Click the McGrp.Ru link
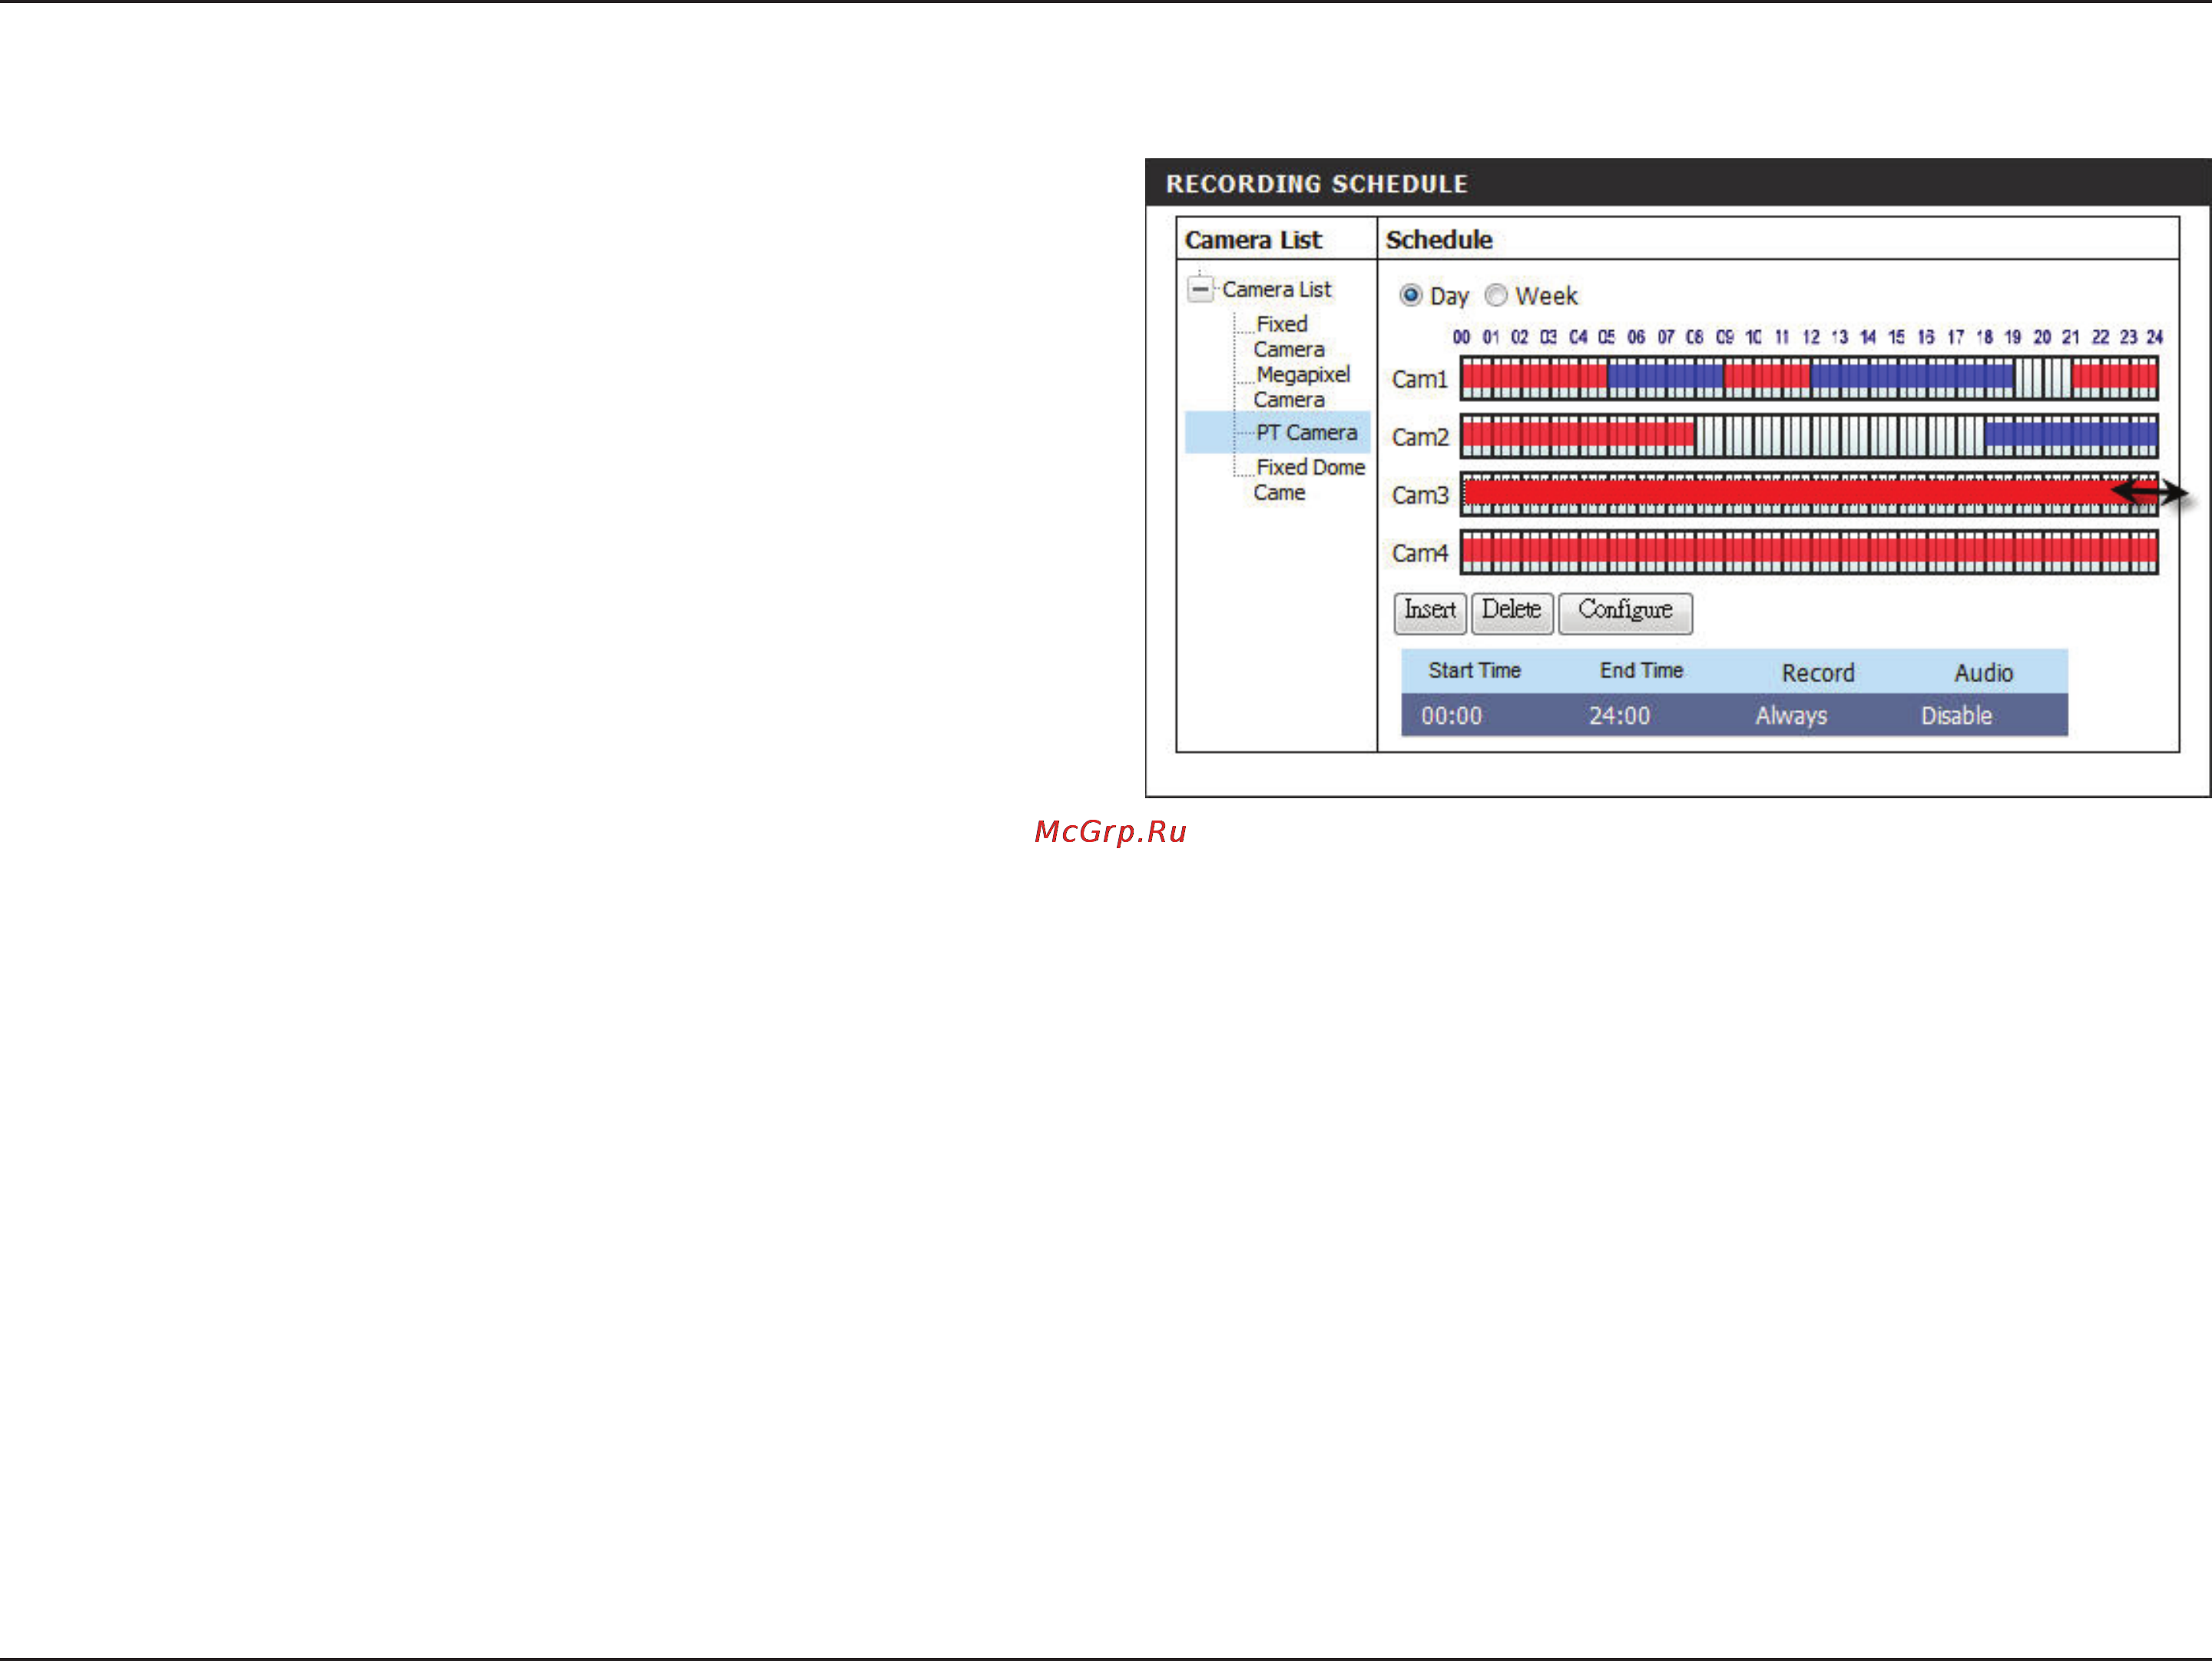Image resolution: width=2212 pixels, height=1661 pixels. [x=1110, y=832]
